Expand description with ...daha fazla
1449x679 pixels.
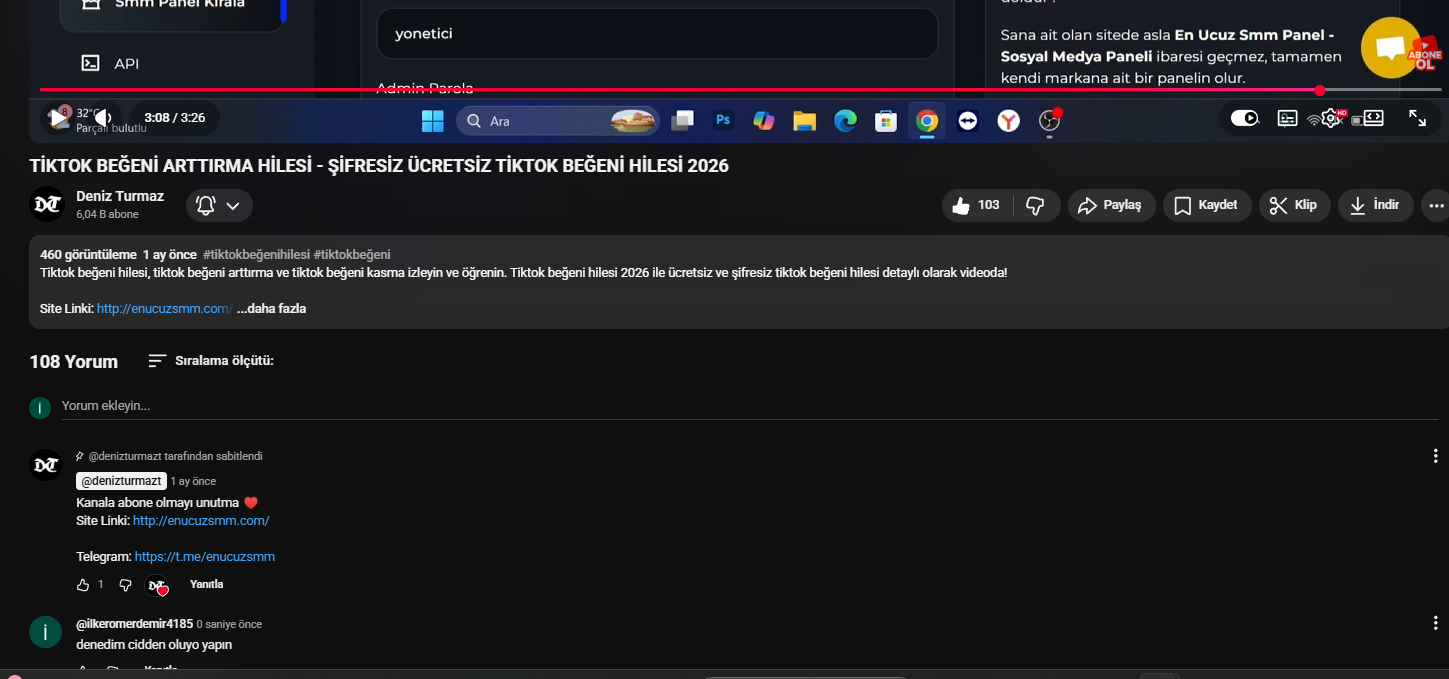[271, 309]
